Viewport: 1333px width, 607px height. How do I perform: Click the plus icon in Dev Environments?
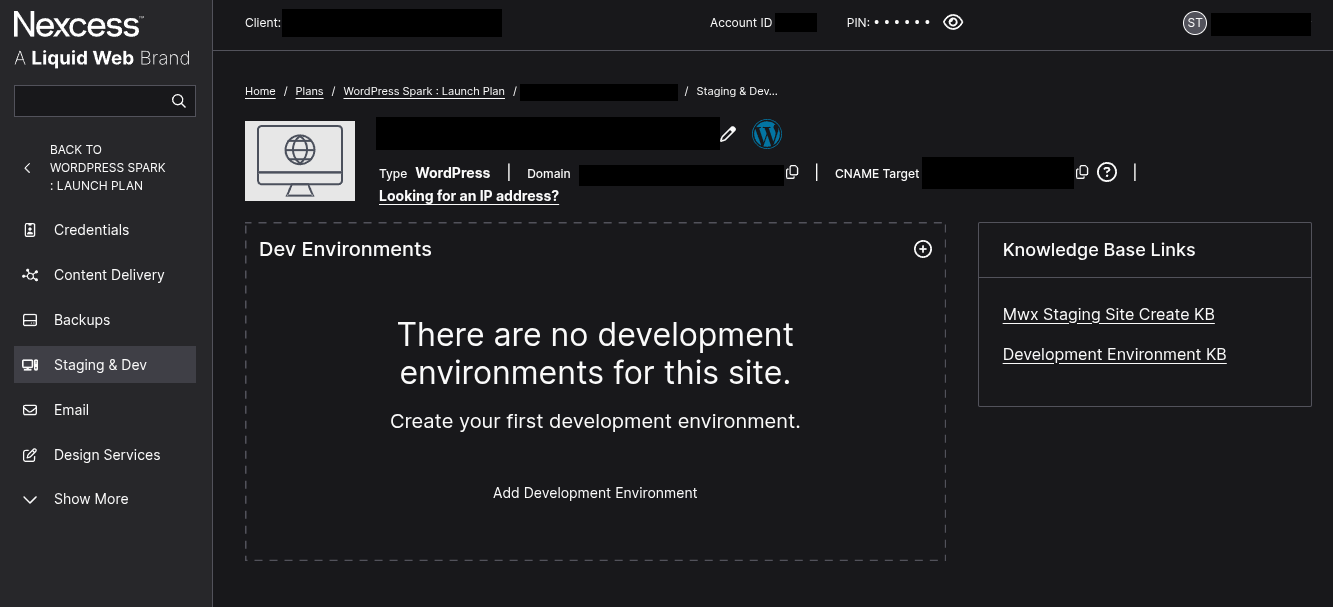click(923, 249)
